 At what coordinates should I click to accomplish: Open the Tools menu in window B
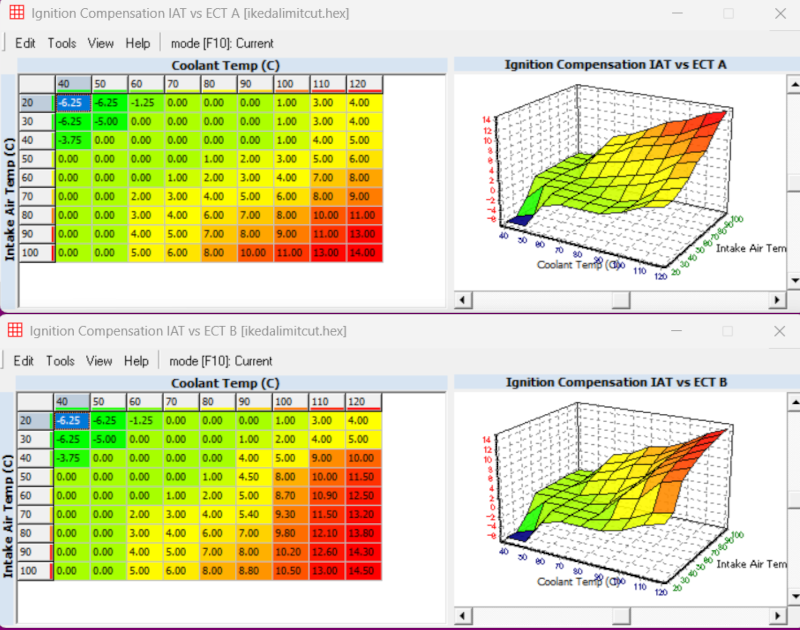click(x=61, y=361)
